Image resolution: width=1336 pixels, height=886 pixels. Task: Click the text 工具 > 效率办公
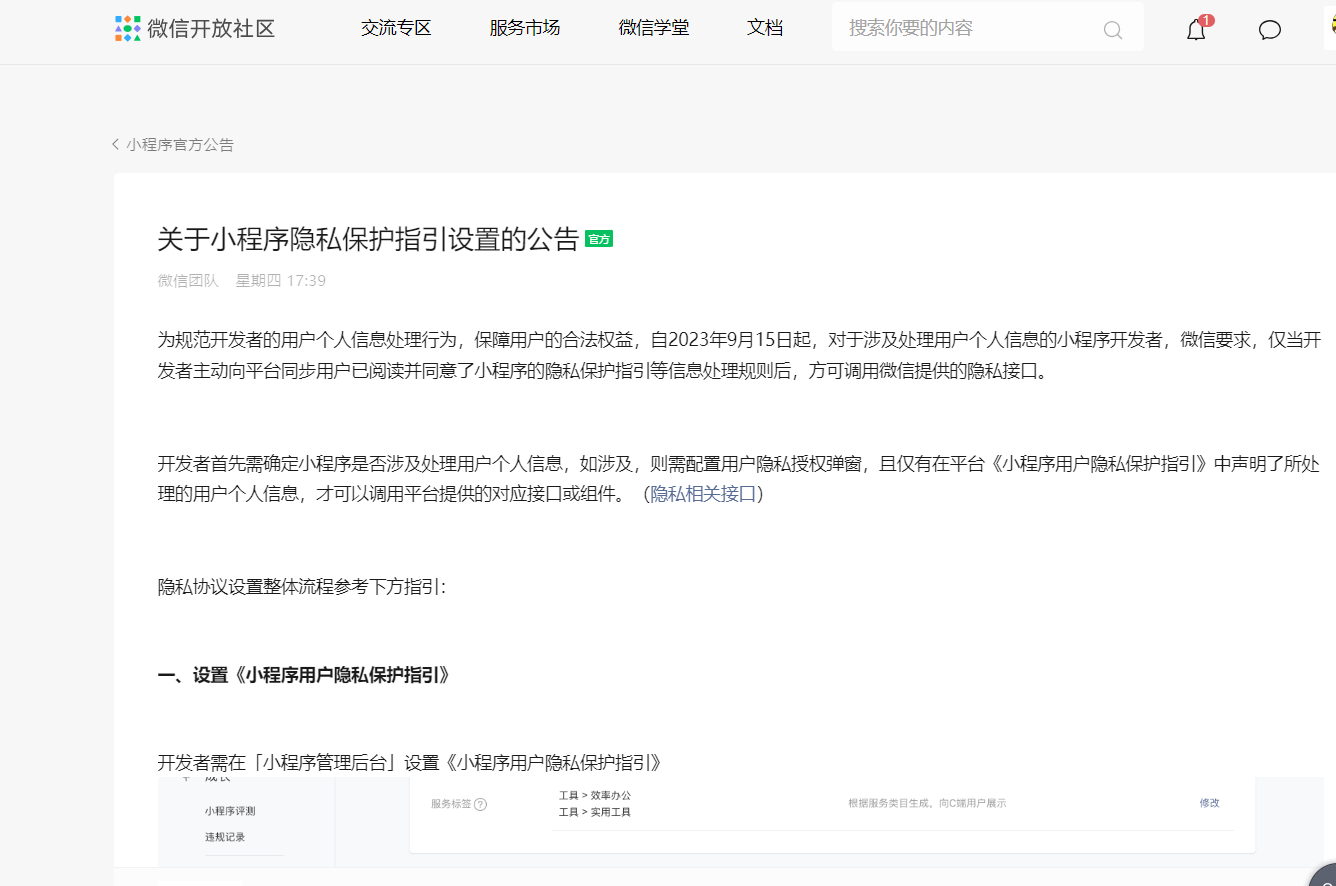coord(595,796)
